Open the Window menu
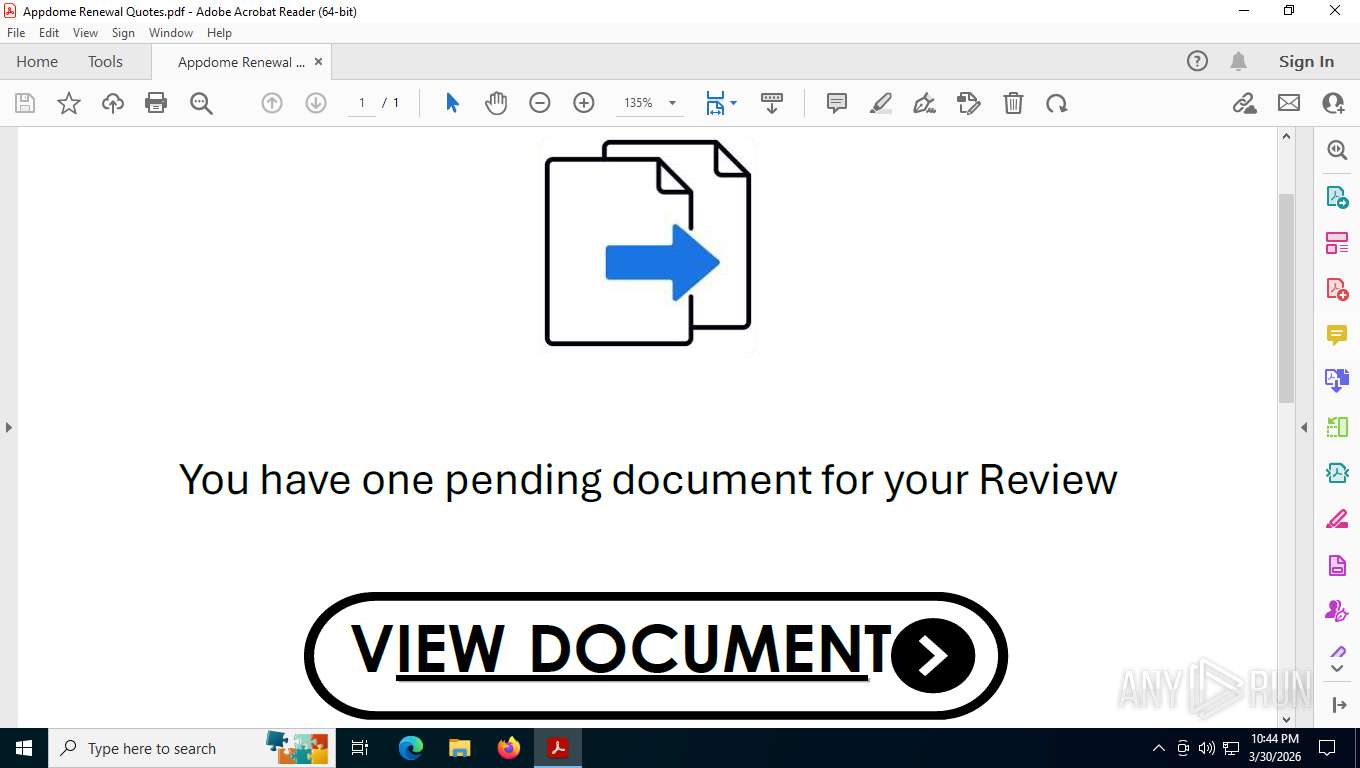The height and width of the screenshot is (768, 1360). [x=171, y=33]
